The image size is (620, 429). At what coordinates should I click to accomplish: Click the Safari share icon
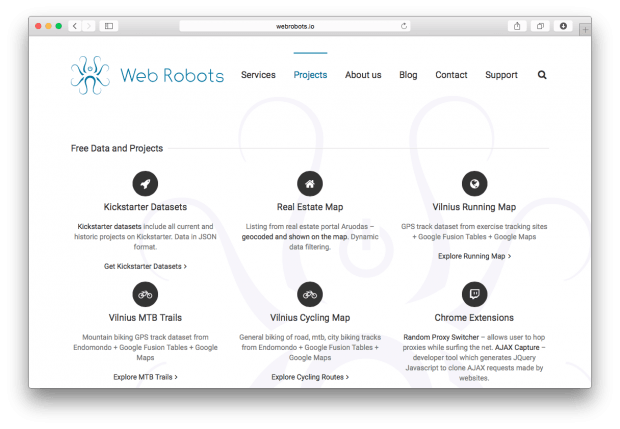coord(517,25)
